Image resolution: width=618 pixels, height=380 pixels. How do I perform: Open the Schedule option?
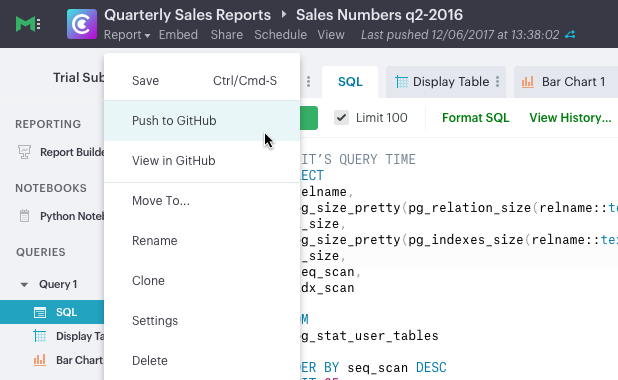(x=280, y=35)
